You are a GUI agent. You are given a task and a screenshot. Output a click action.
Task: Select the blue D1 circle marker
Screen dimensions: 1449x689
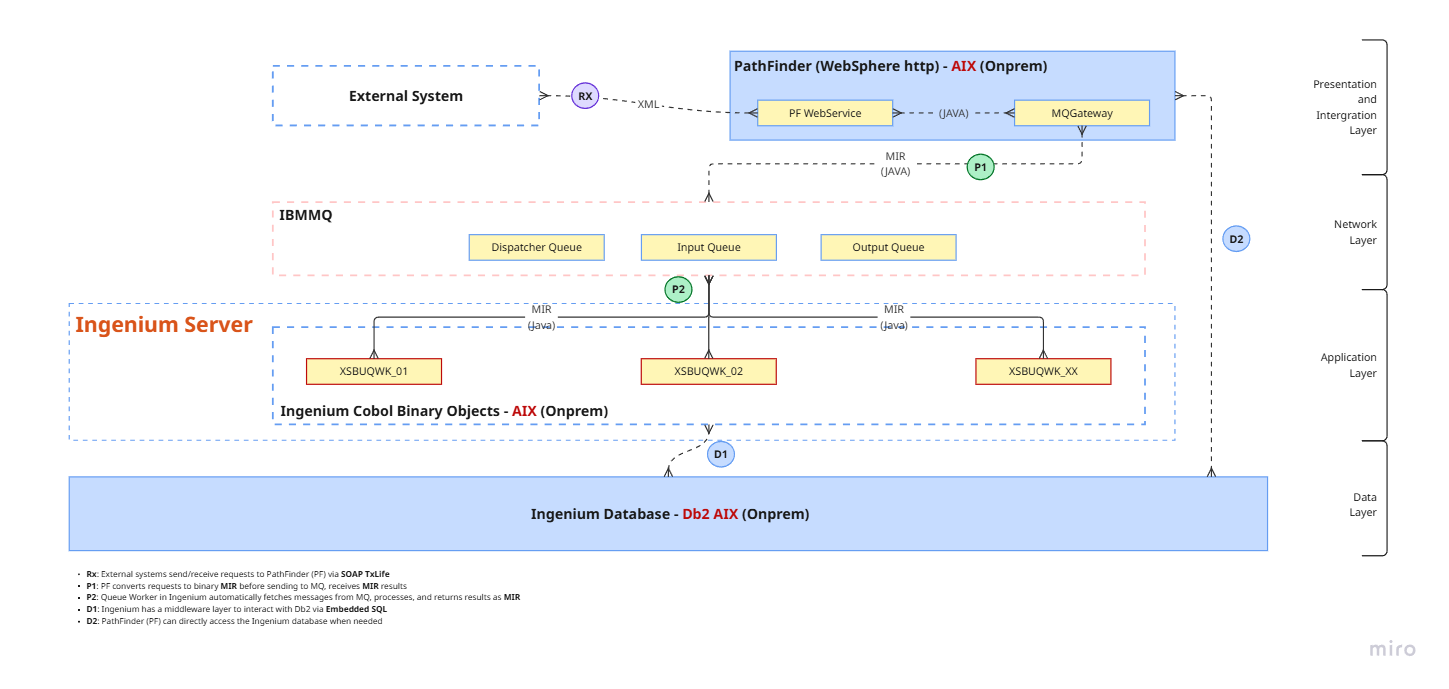(720, 455)
